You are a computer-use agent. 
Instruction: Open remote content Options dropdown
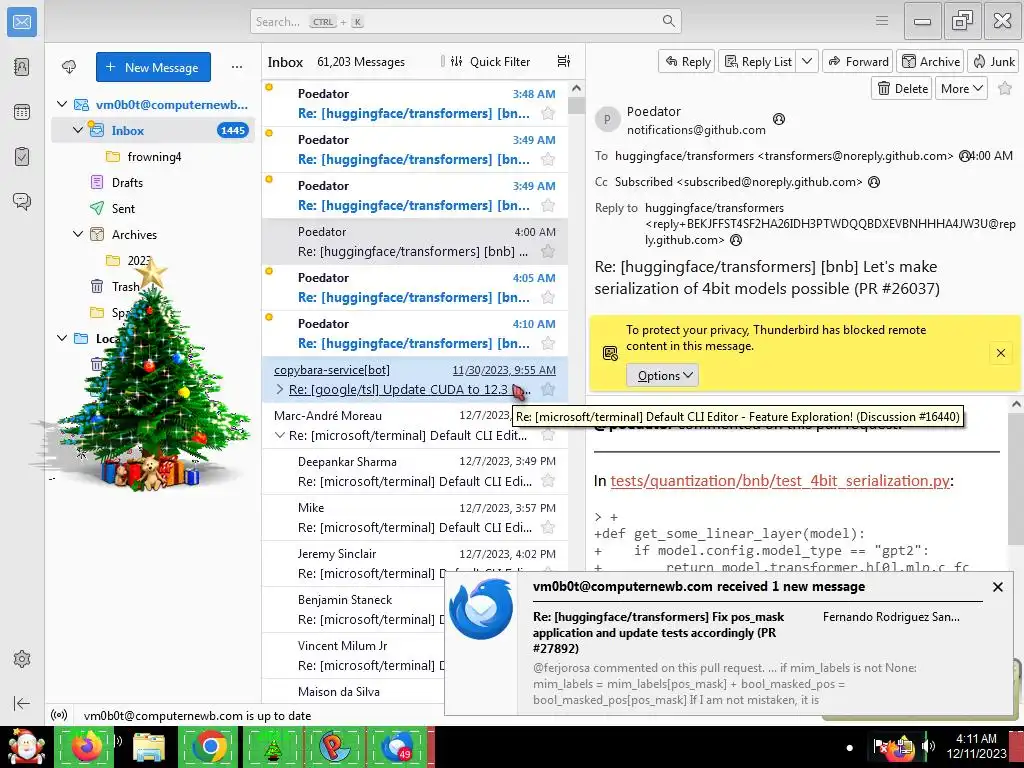[662, 376]
